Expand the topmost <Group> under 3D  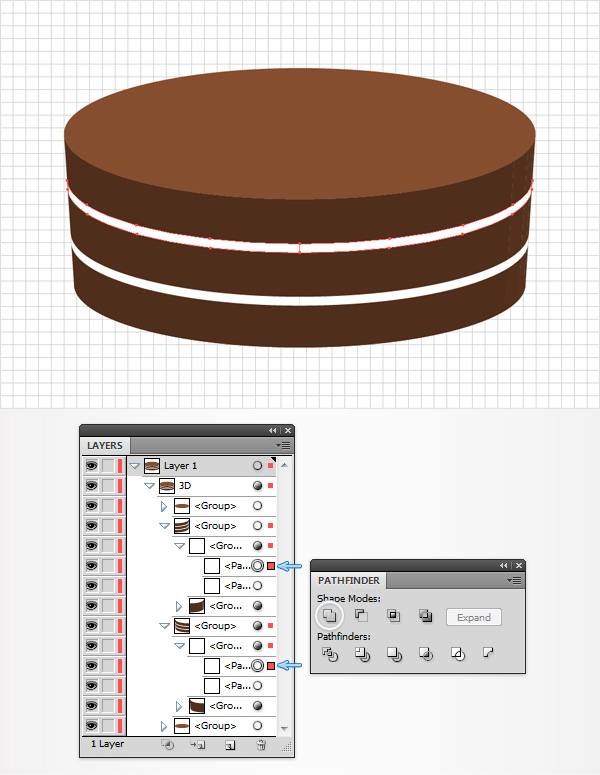click(x=164, y=506)
